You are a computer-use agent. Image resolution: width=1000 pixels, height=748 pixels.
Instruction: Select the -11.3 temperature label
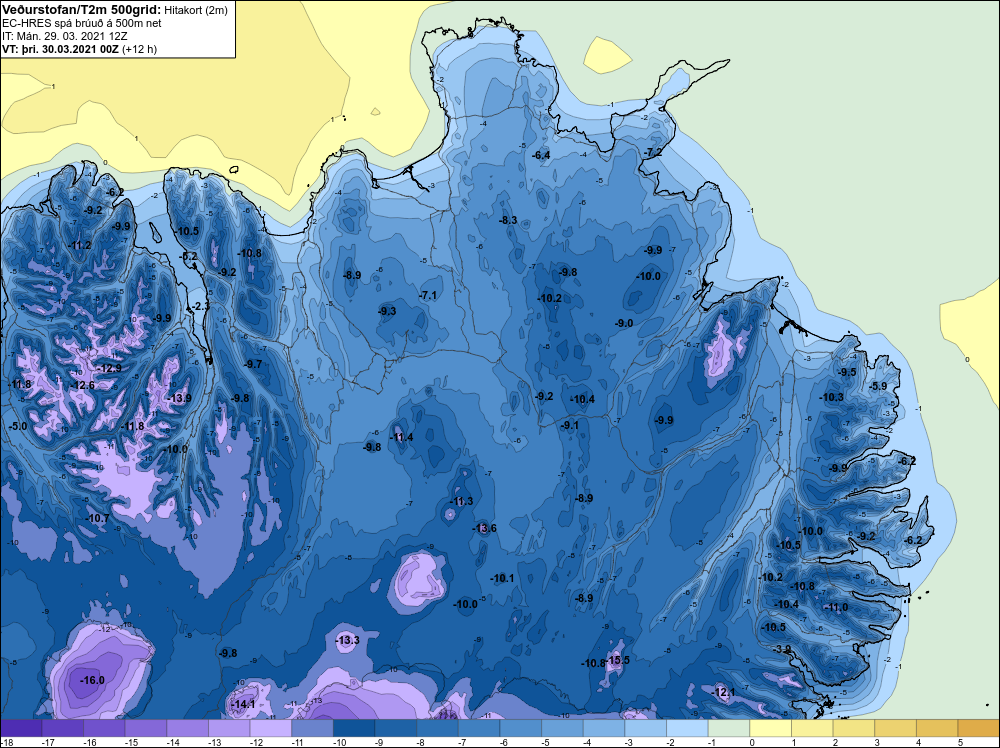(461, 501)
